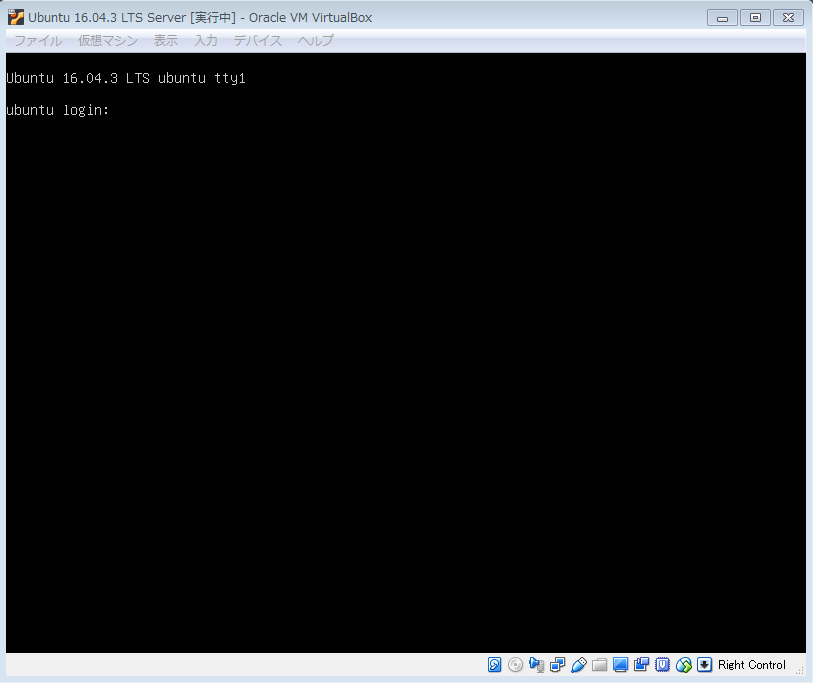Click the keyboard capture arrow indicator
Viewport: 813px width, 683px height.
pos(705,665)
